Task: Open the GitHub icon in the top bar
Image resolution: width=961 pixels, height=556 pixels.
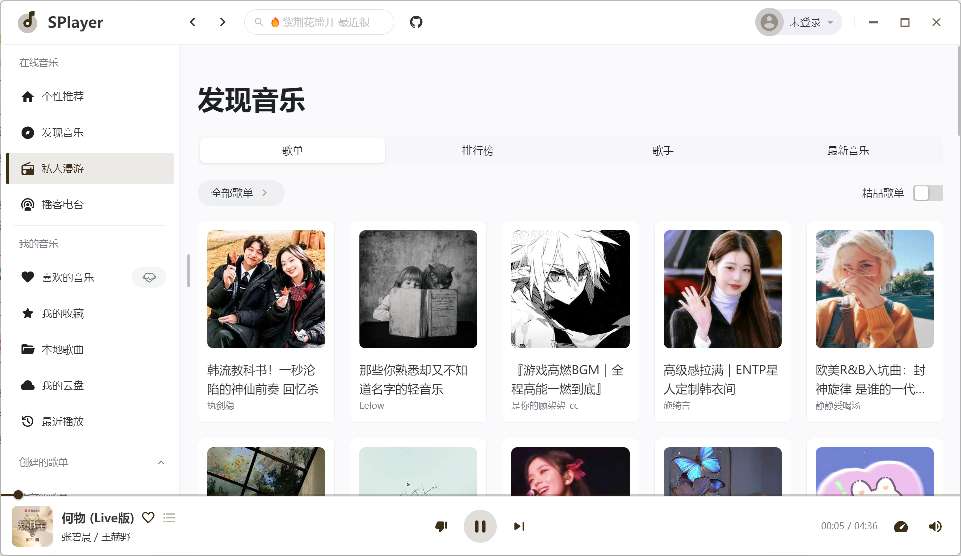Action: pos(416,22)
